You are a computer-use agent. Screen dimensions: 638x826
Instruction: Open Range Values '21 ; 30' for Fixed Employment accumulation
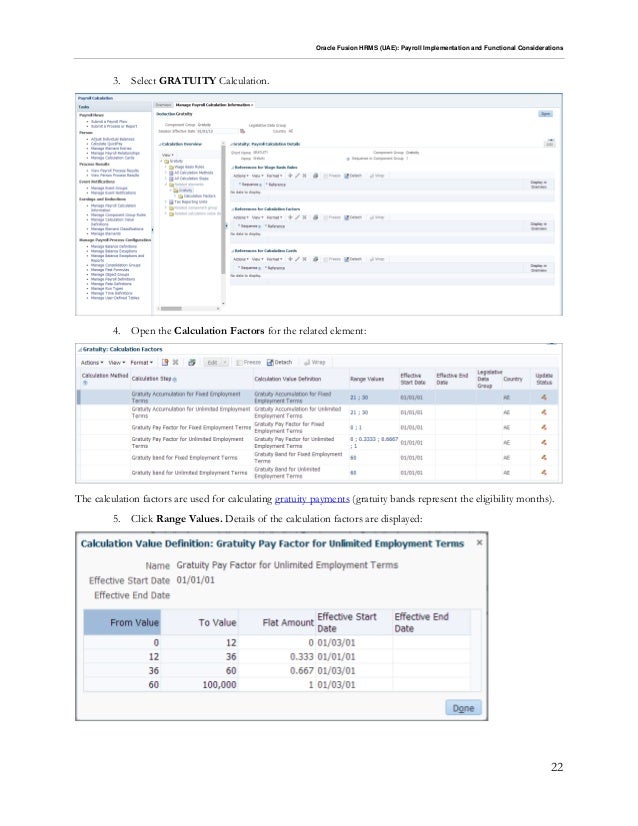click(x=359, y=397)
